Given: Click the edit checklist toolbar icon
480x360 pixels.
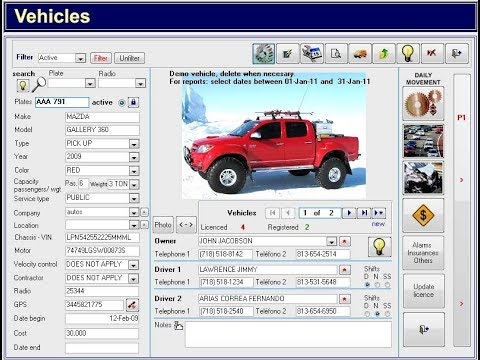Looking at the screenshot, I should tap(288, 53).
